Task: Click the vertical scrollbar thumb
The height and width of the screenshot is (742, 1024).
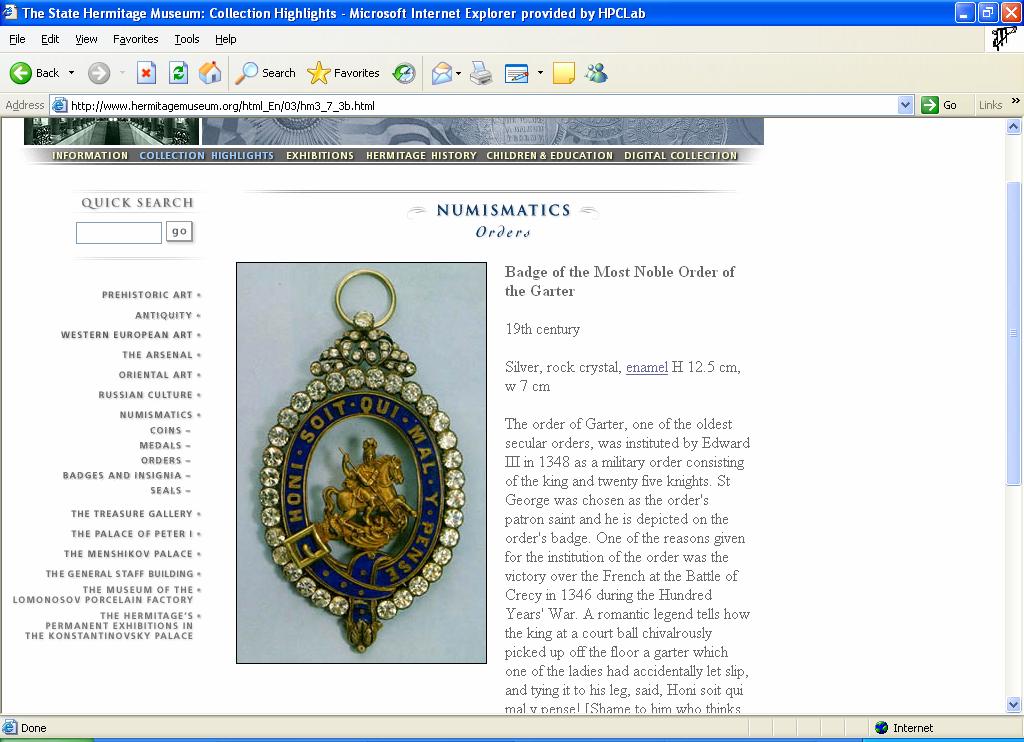Action: [1014, 333]
